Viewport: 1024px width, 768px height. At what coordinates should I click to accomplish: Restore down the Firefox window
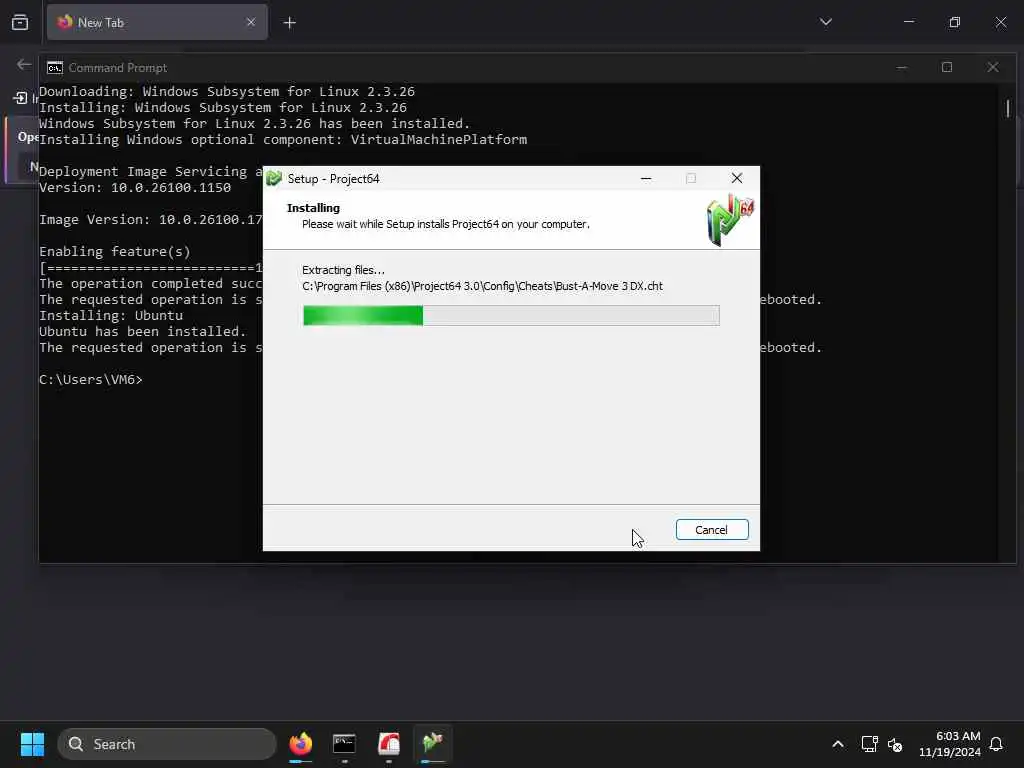tap(955, 22)
